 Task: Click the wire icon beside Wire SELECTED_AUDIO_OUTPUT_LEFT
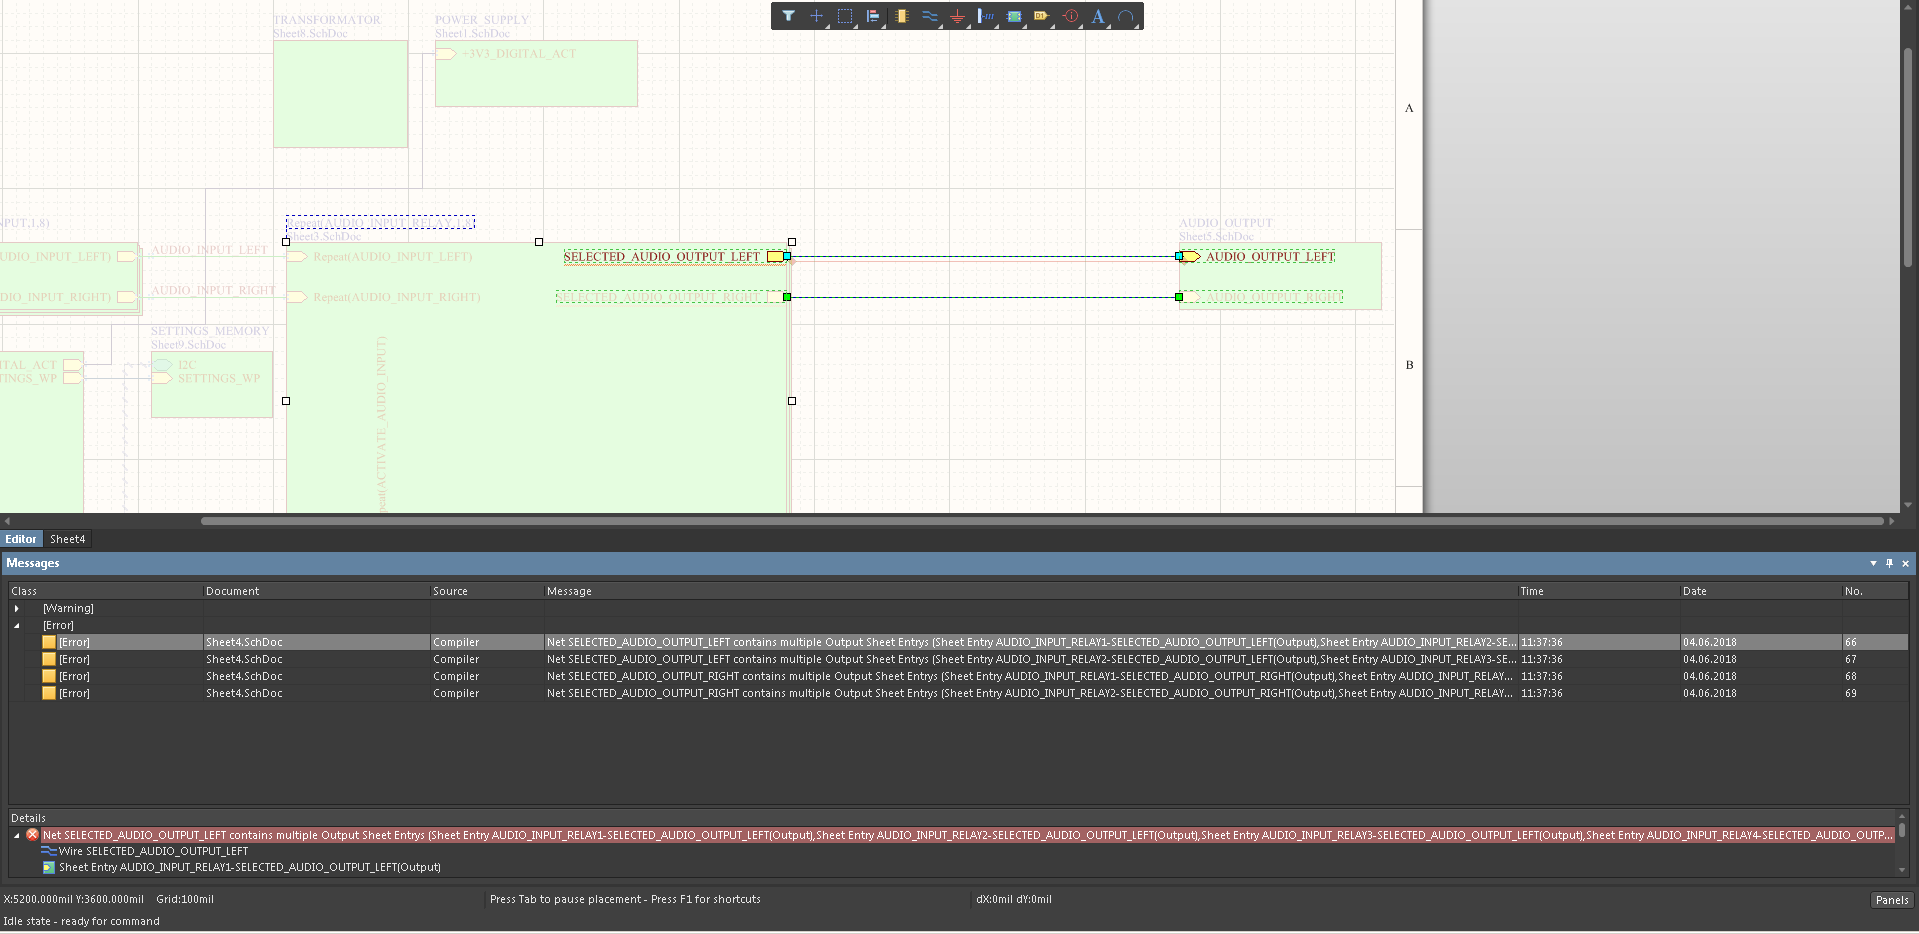coord(48,851)
